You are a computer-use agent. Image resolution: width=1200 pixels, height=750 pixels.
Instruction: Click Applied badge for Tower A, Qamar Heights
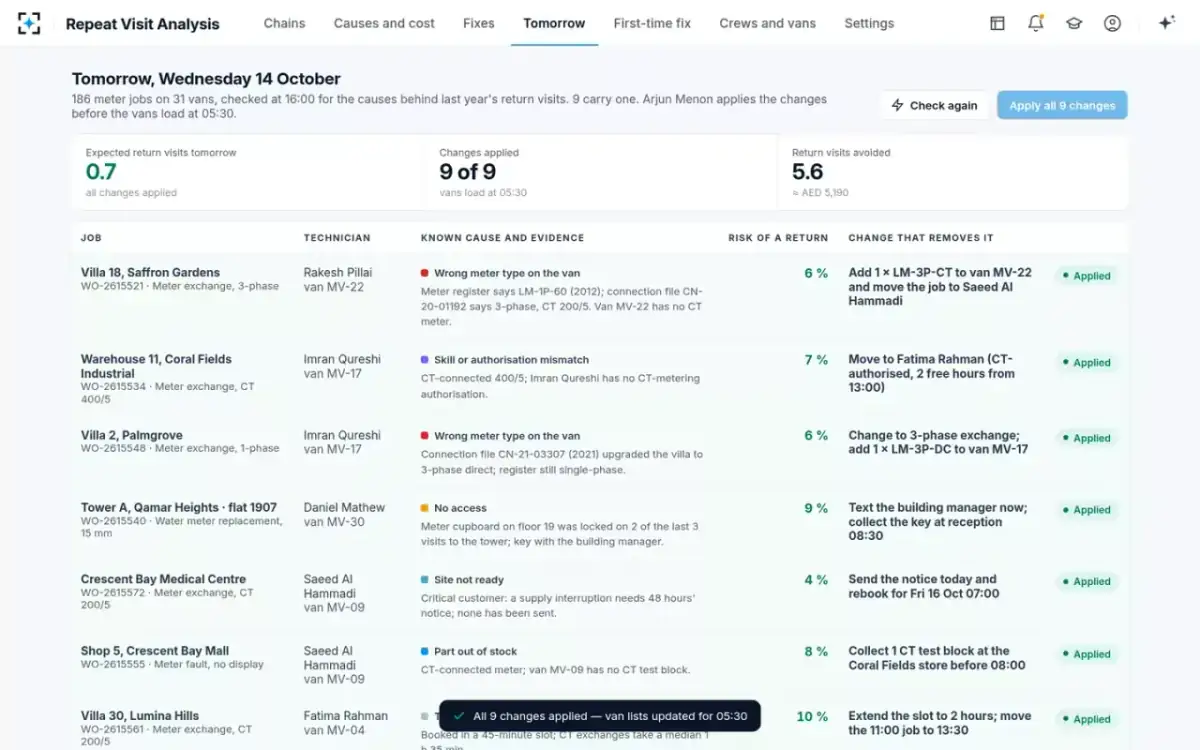[x=1086, y=510]
